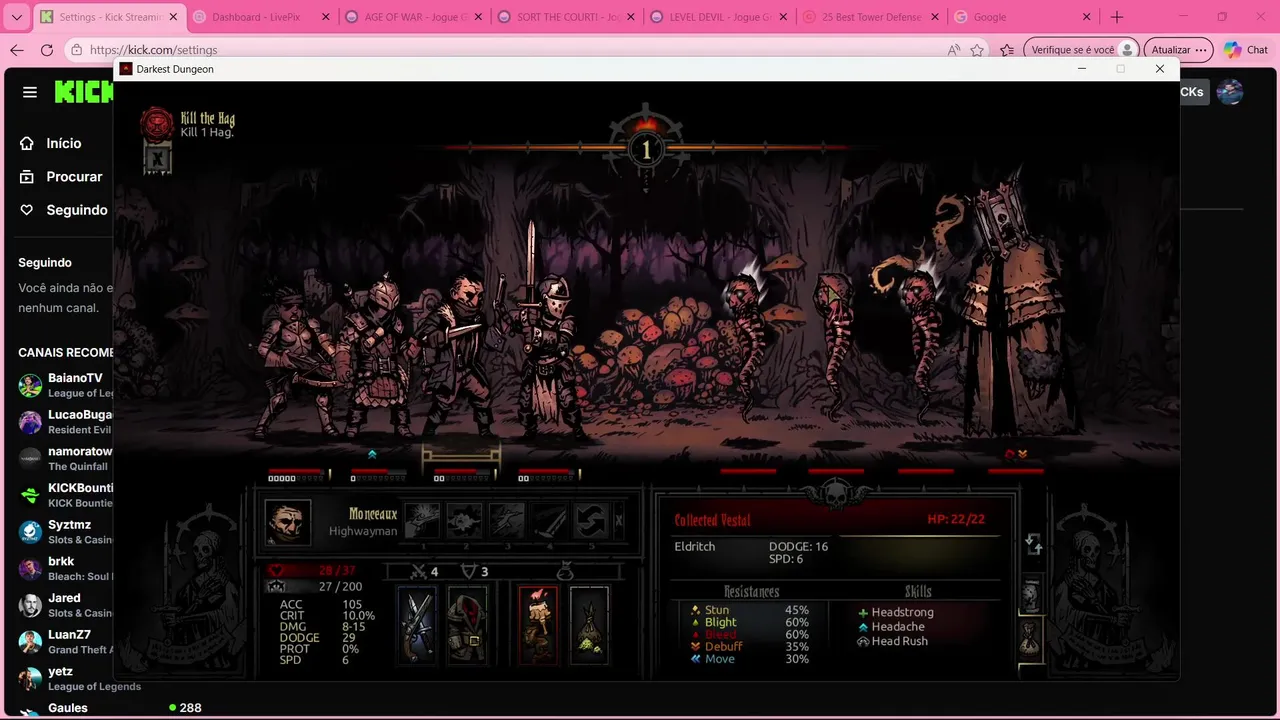This screenshot has width=1280, height=720.
Task: Open Procurar in Kick sidebar
Action: click(62, 176)
